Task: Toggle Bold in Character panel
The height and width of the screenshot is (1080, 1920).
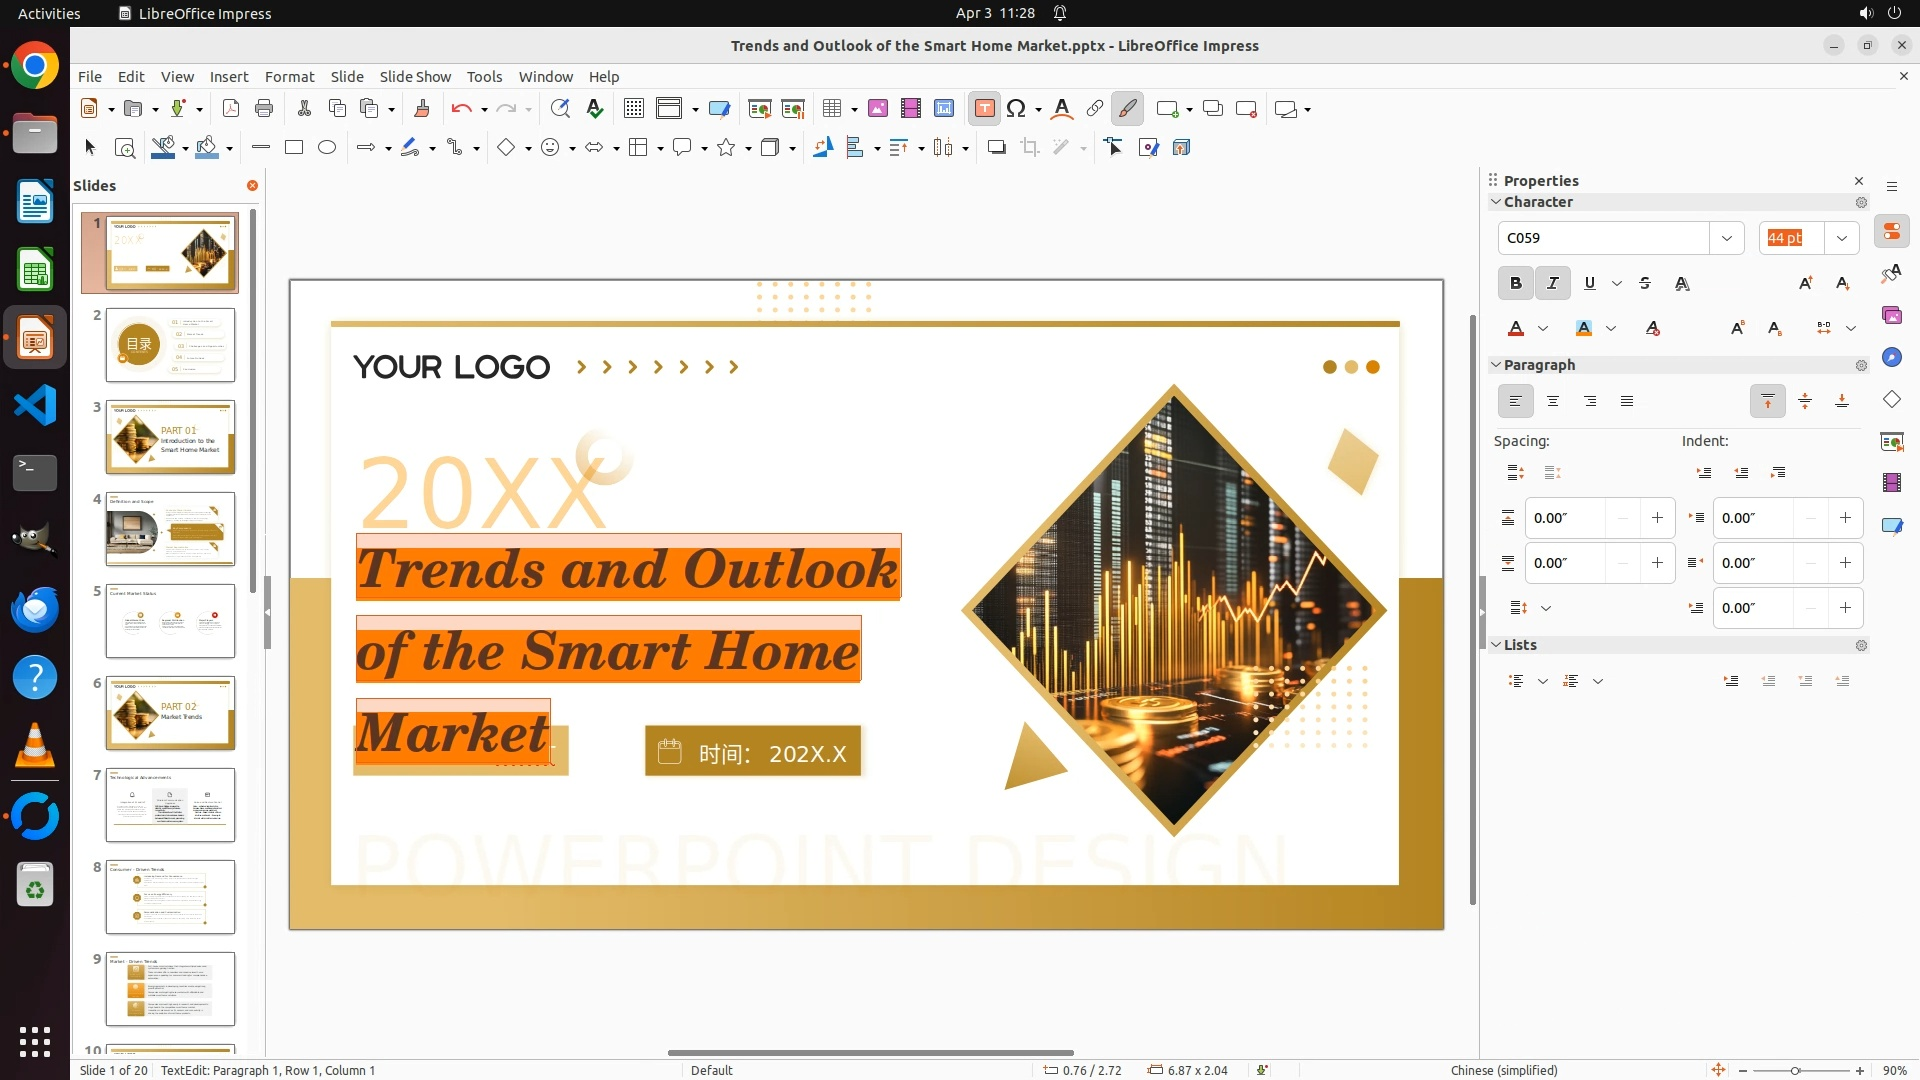Action: coord(1515,283)
